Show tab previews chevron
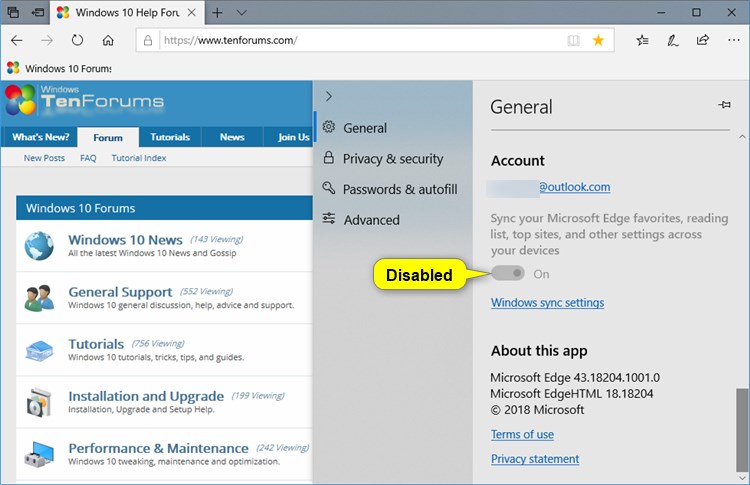Viewport: 750px width, 485px height. (x=242, y=12)
